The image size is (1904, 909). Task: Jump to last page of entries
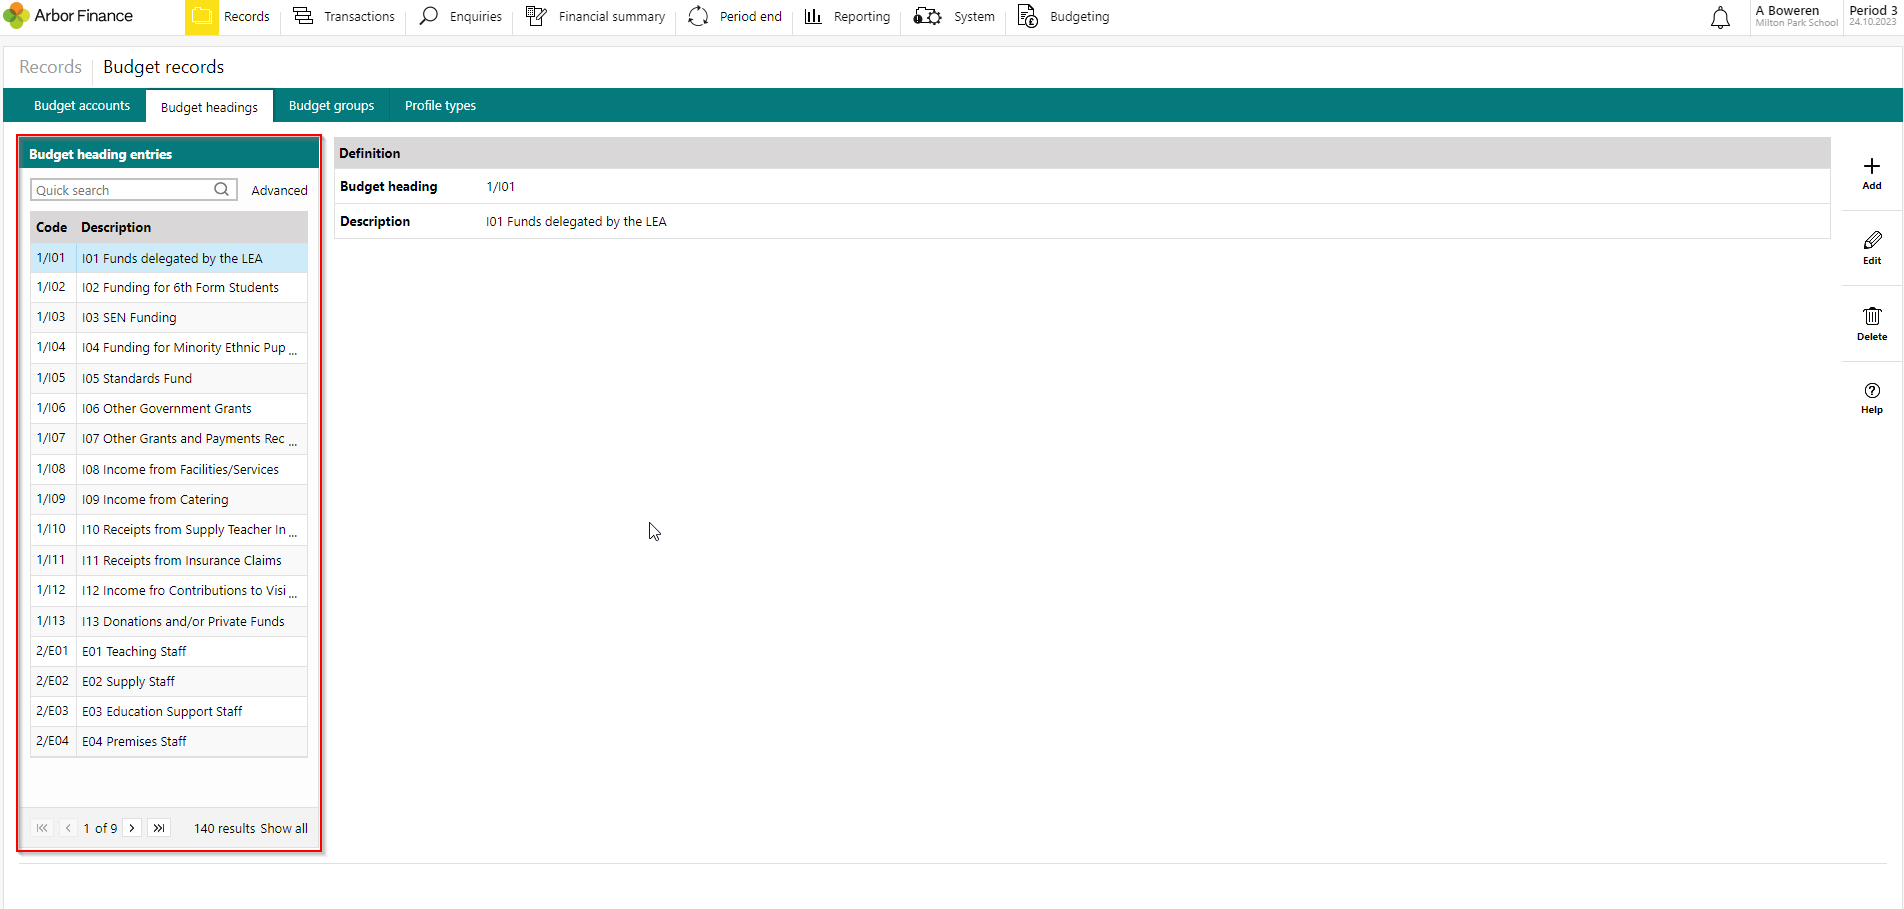coord(159,828)
